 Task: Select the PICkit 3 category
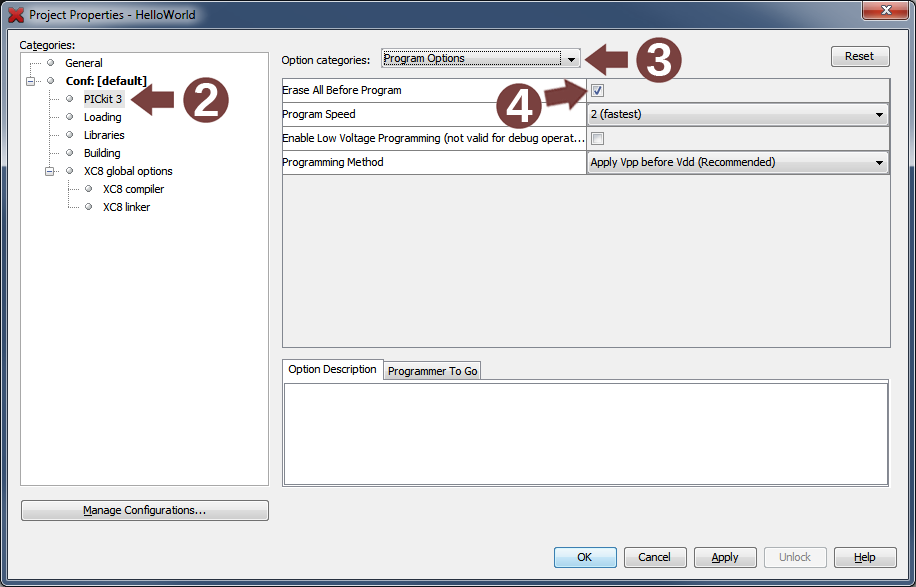coord(103,99)
